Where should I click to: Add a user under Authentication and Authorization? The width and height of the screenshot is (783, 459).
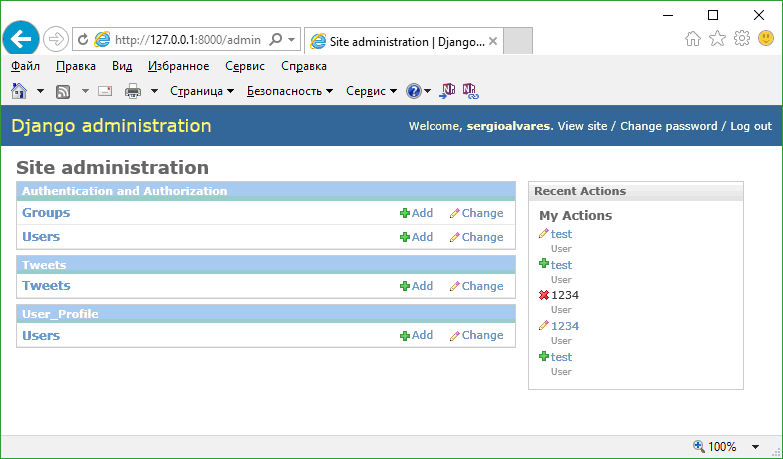point(416,237)
